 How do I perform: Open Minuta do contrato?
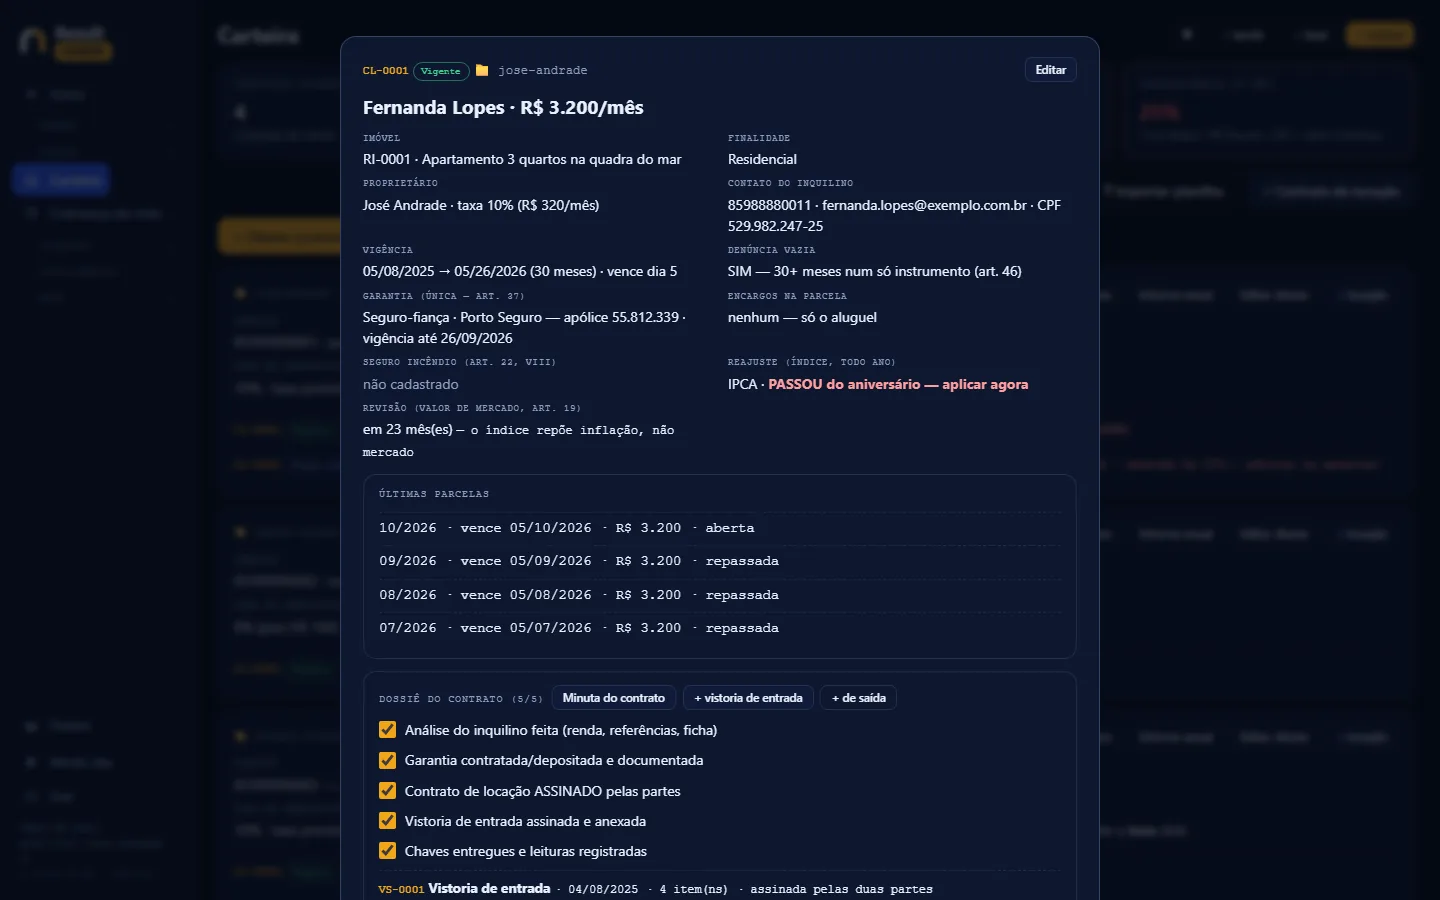[x=613, y=698]
